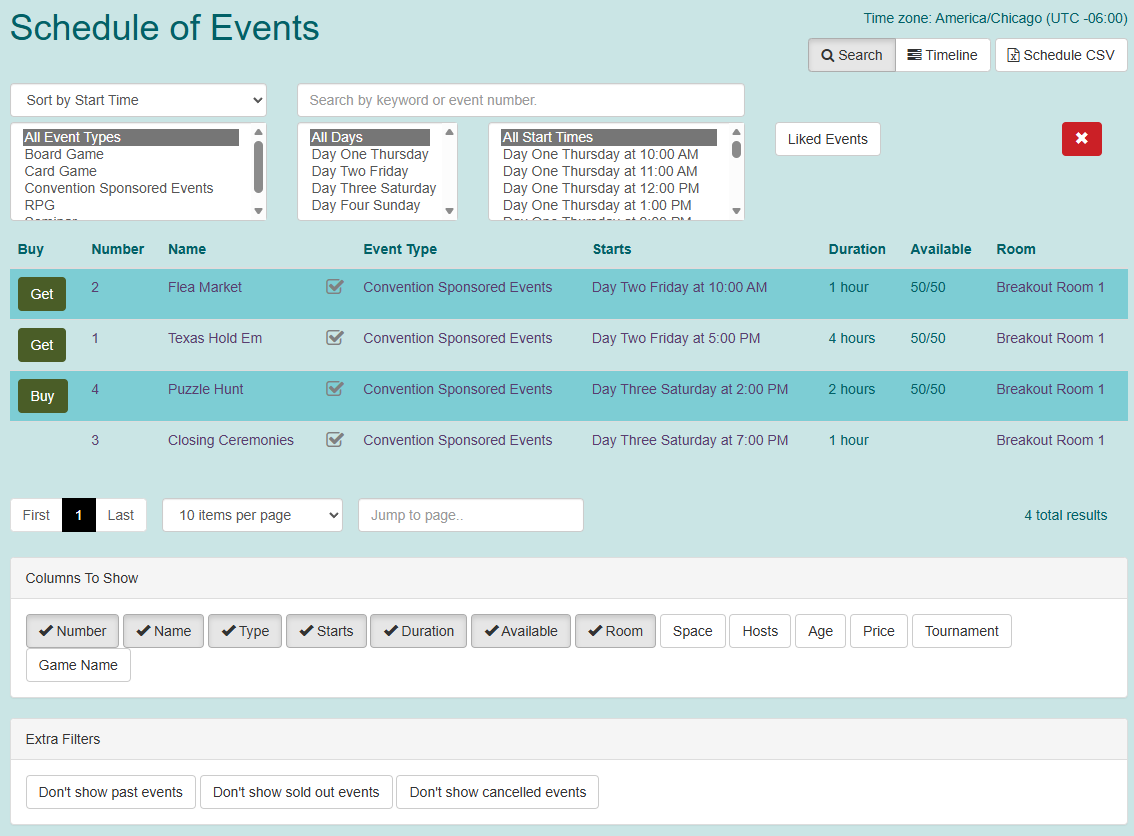
Task: Enable the Hosts column checkbox
Action: 759,631
